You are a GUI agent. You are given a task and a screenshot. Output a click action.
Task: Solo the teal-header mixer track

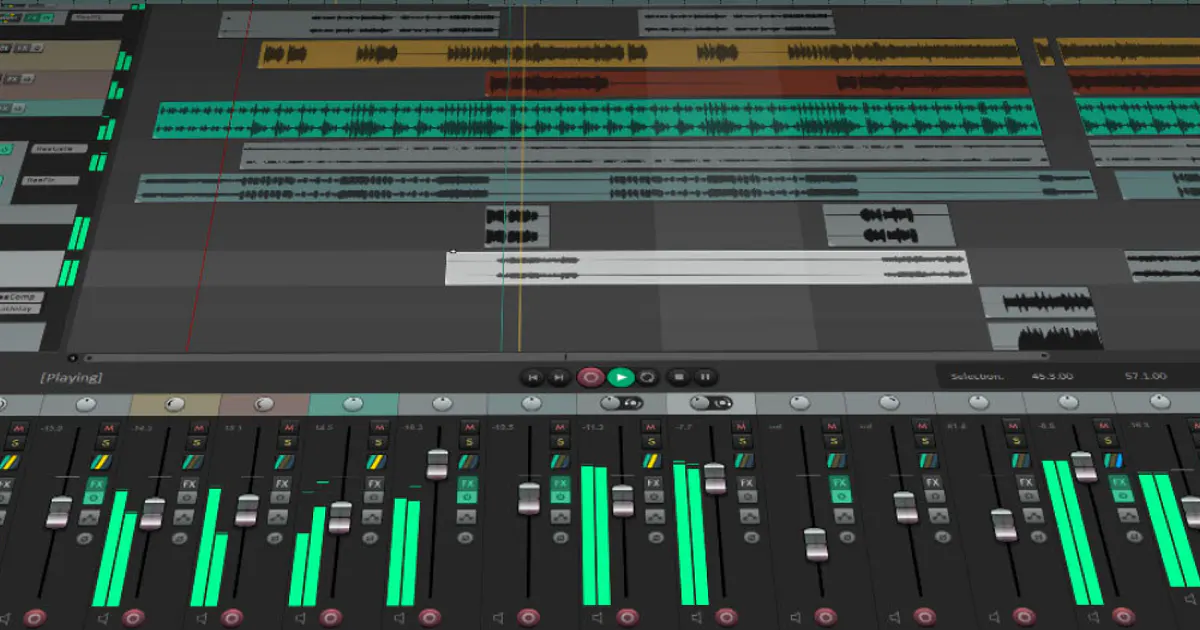click(x=378, y=443)
